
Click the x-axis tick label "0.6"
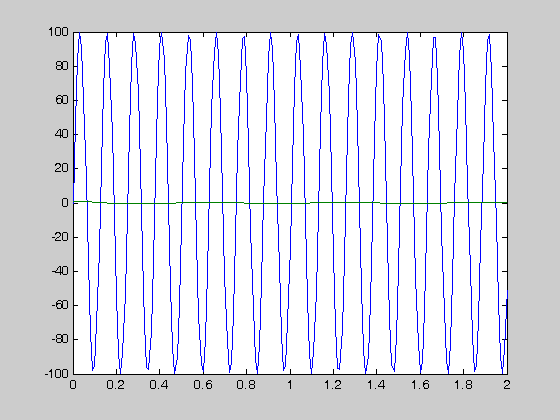tap(203, 385)
